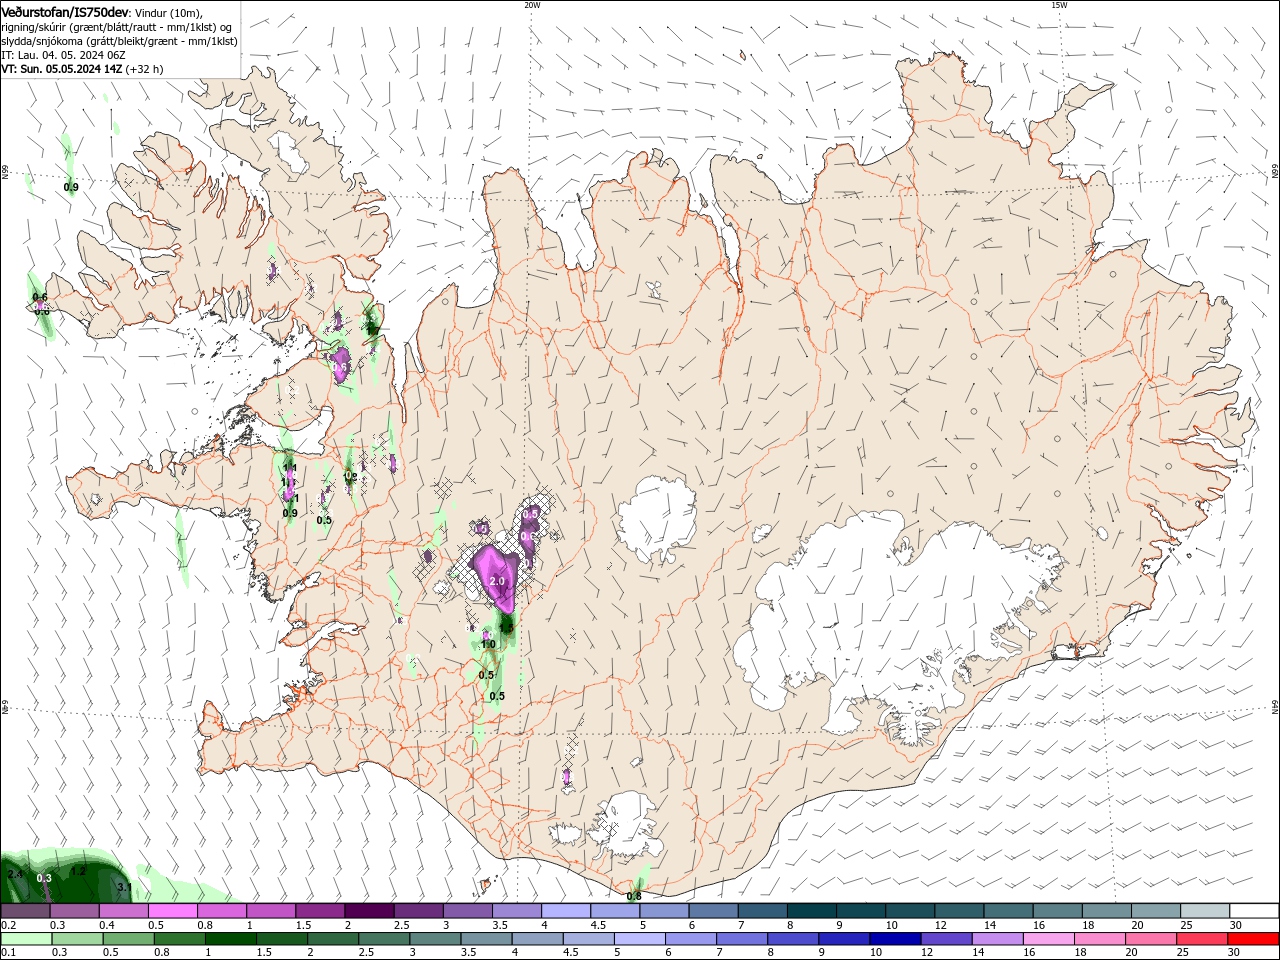Click the light pink lower legend swatch at 16
Screen dimensions: 1280x960
[x=1047, y=938]
